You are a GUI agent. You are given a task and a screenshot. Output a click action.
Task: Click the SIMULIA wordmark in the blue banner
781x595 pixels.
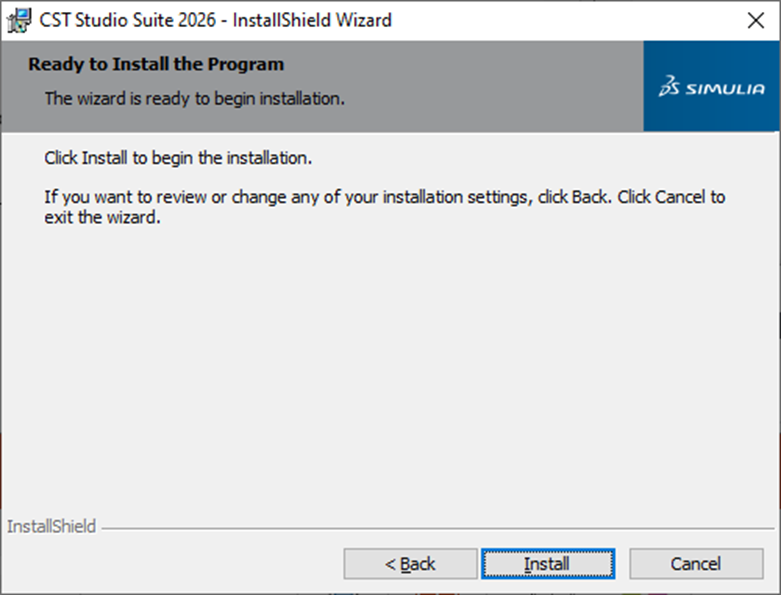[726, 89]
